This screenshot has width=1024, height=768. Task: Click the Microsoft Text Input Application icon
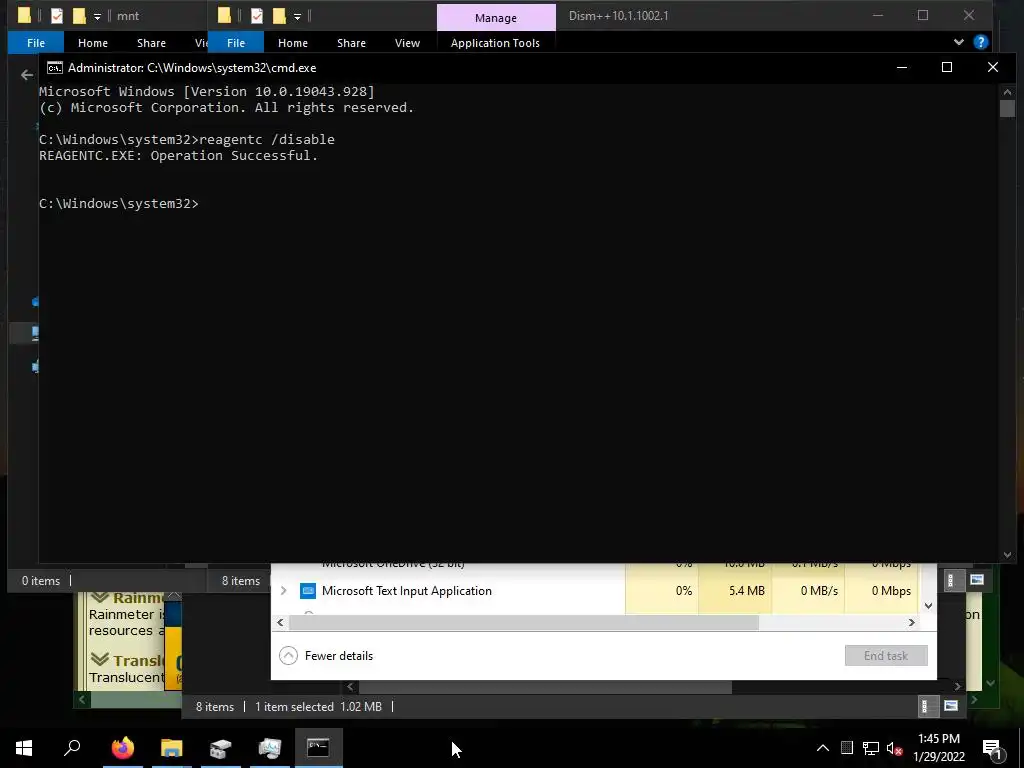tap(308, 591)
